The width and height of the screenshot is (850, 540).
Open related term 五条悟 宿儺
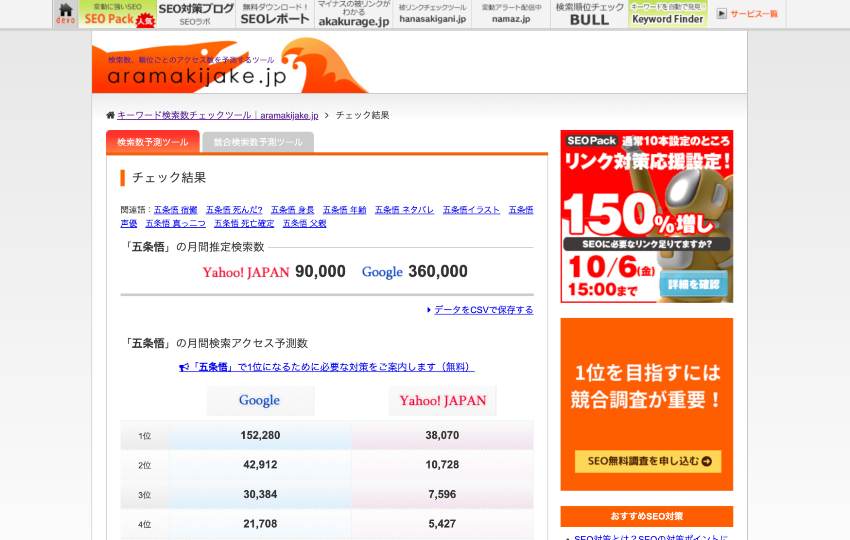tap(176, 210)
